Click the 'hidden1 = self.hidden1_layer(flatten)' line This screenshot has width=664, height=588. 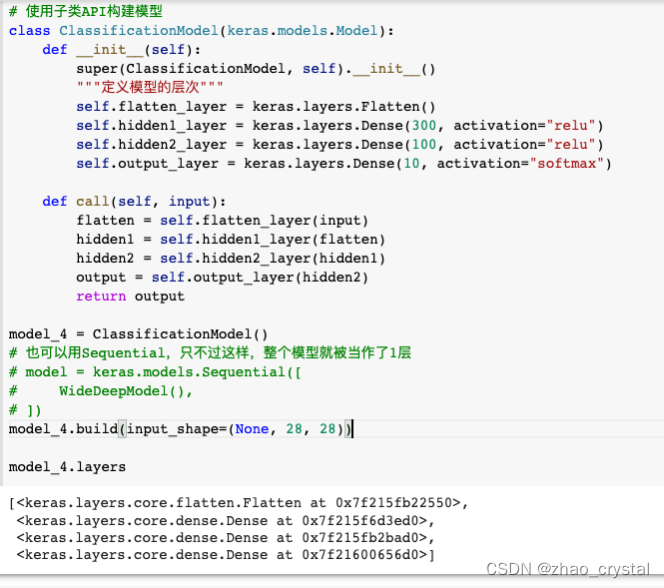click(231, 240)
